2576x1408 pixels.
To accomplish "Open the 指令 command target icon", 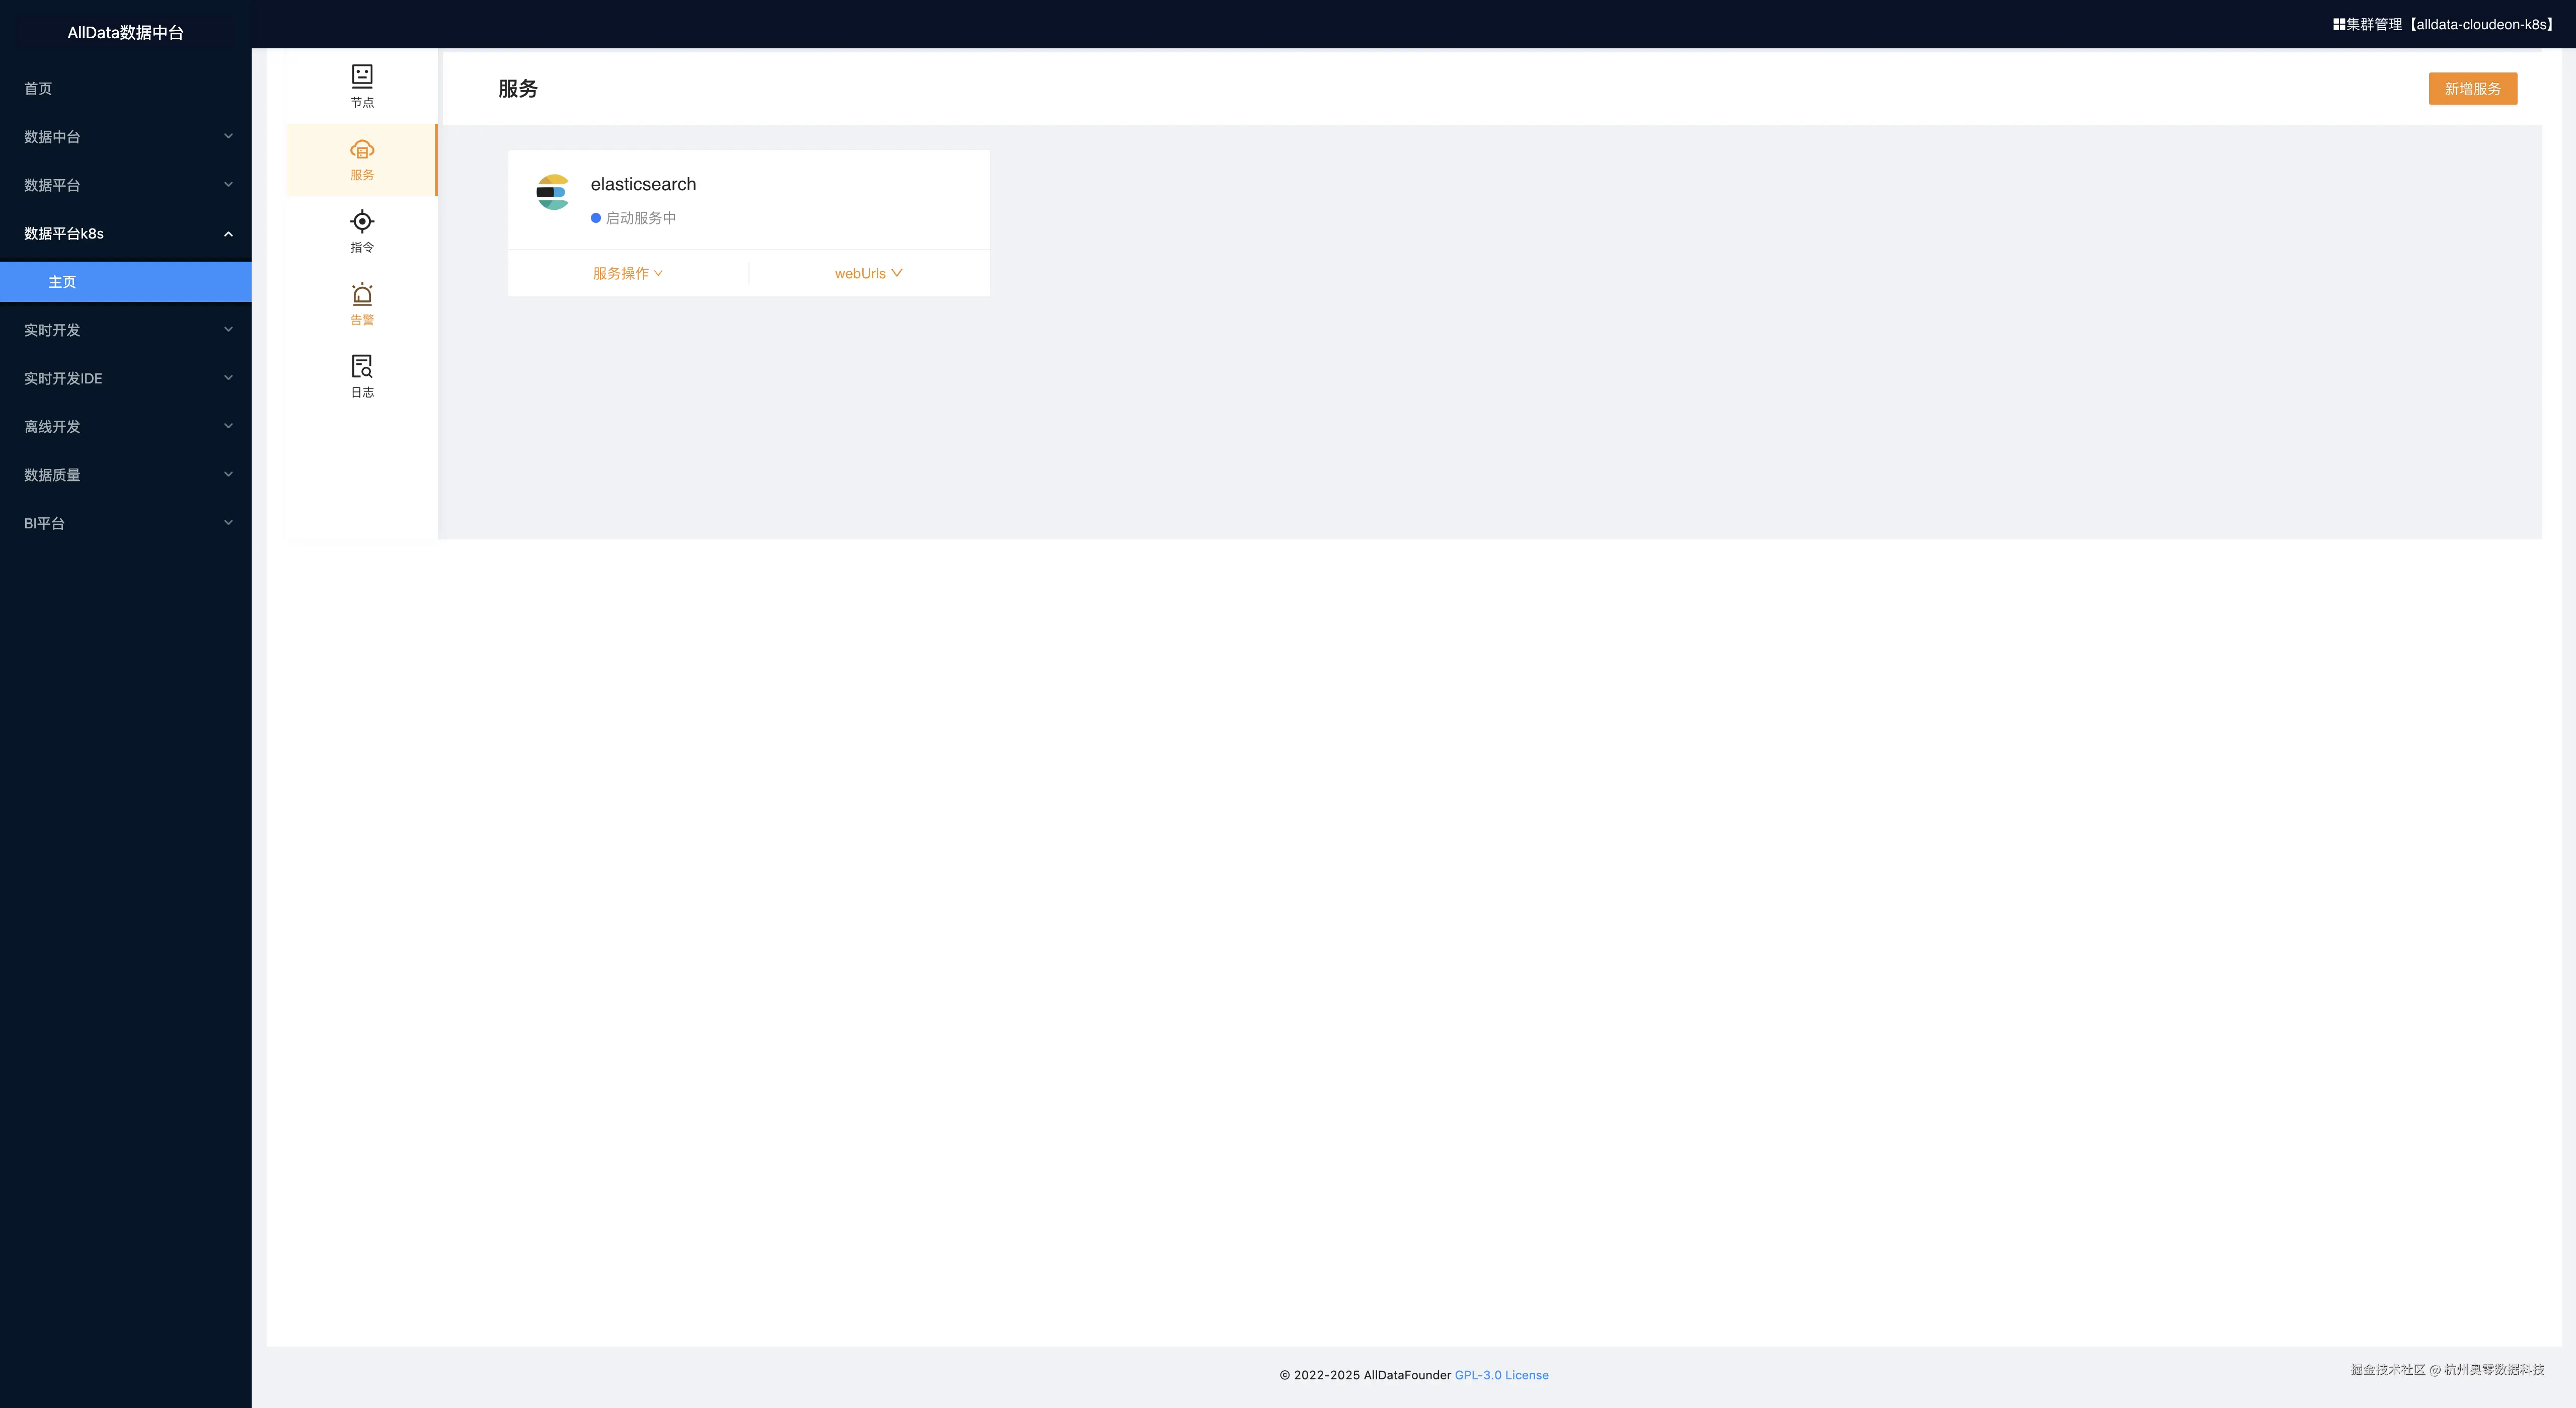I will (362, 221).
